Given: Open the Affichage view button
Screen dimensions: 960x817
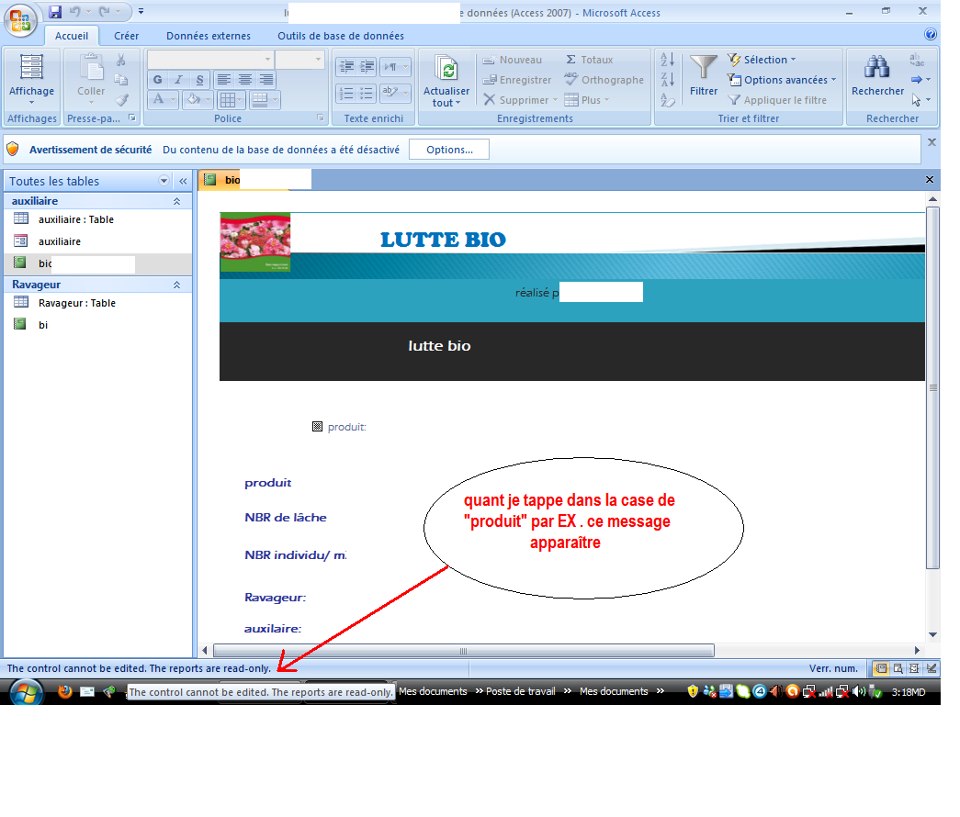Looking at the screenshot, I should coord(31,80).
